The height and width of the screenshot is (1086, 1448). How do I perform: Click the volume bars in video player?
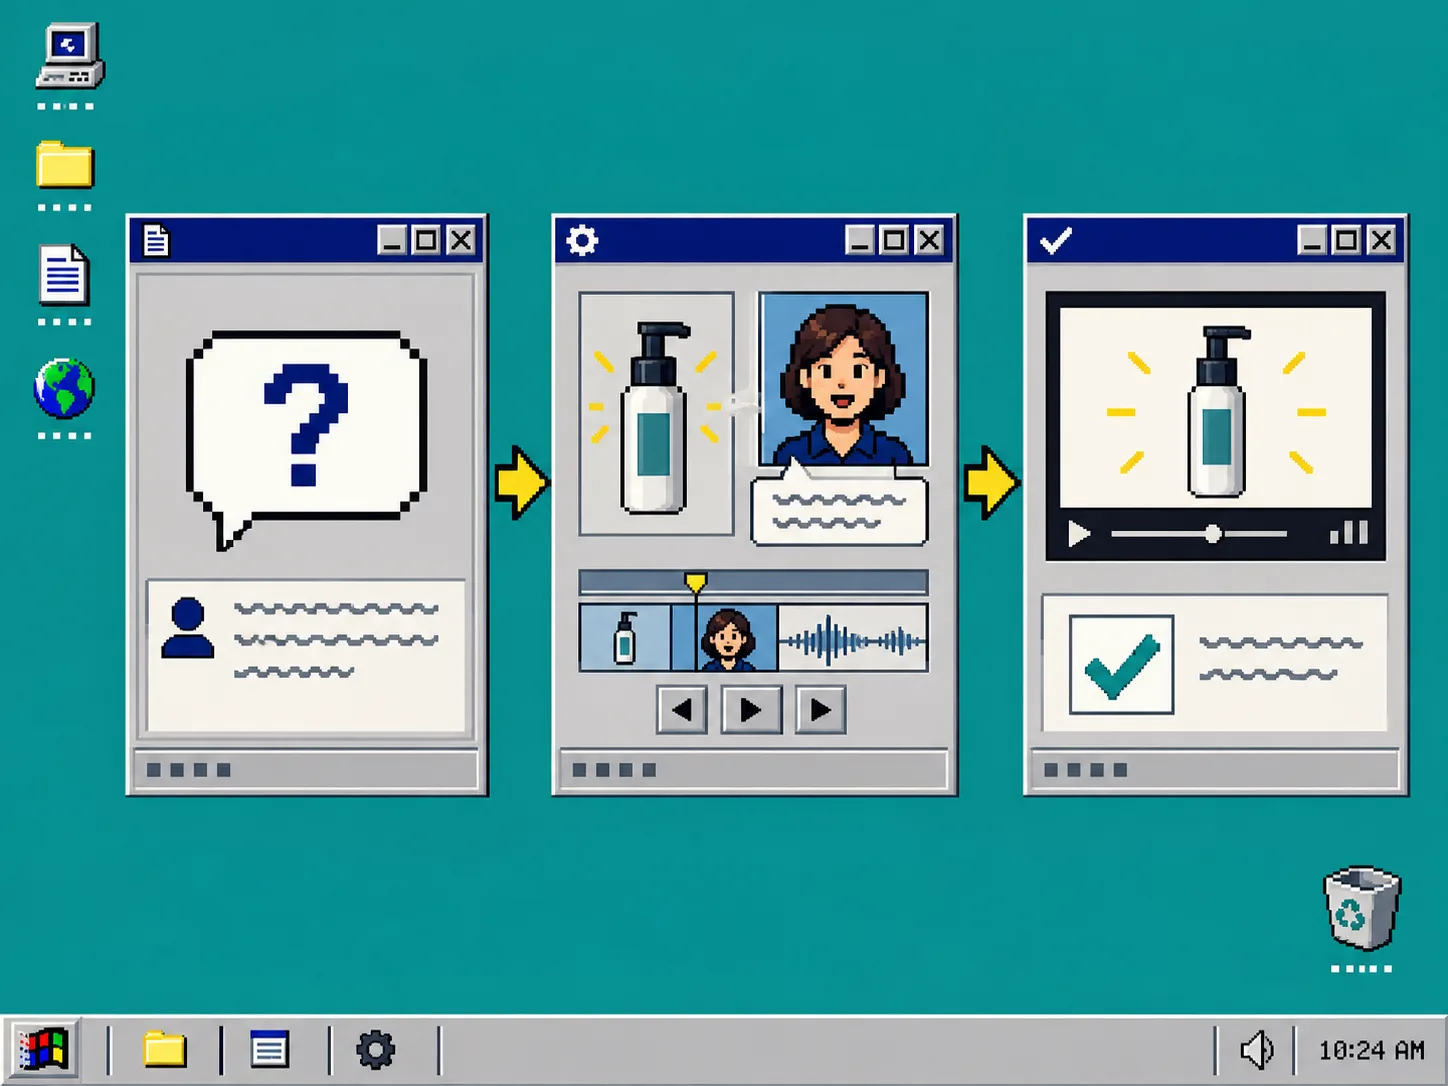coord(1349,532)
